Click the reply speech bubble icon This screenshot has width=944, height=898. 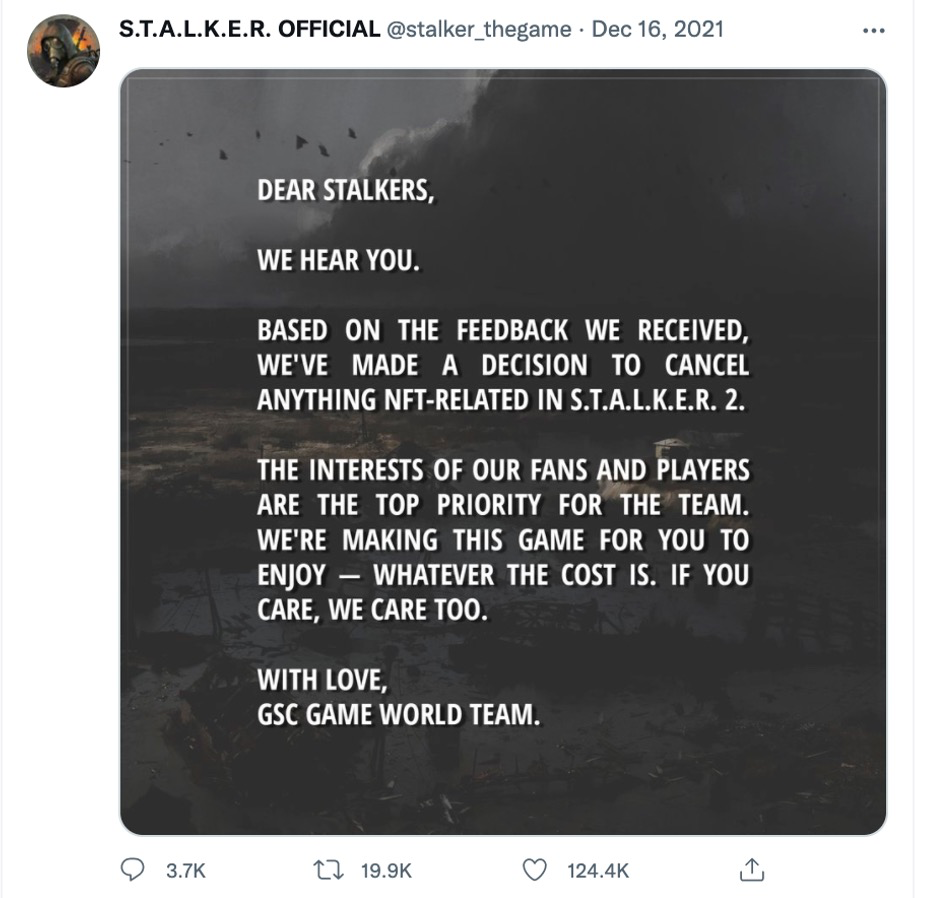tap(132, 870)
